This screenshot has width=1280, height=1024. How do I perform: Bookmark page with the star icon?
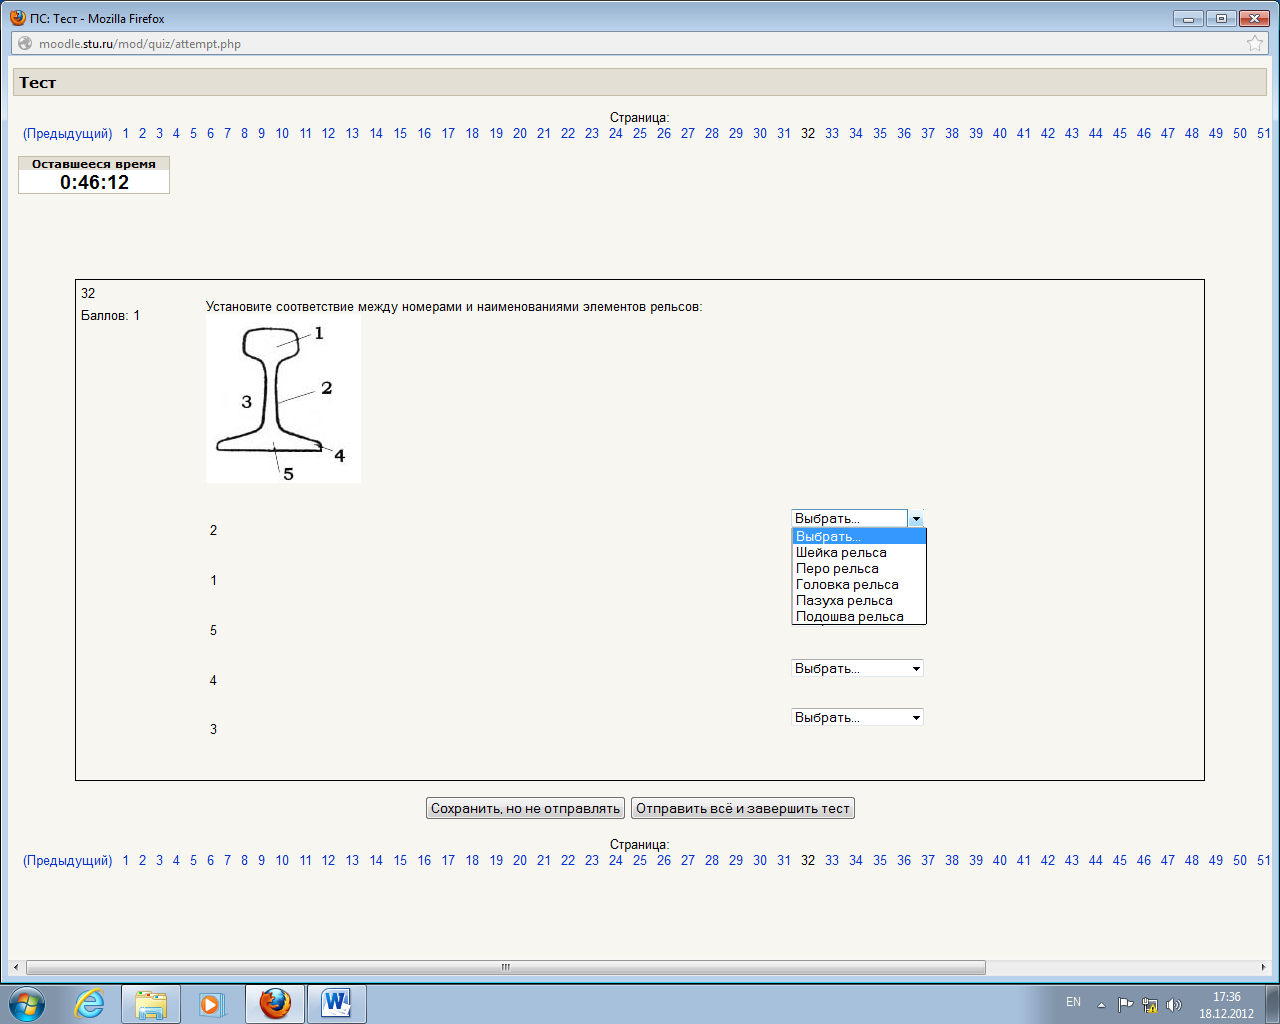(1255, 43)
